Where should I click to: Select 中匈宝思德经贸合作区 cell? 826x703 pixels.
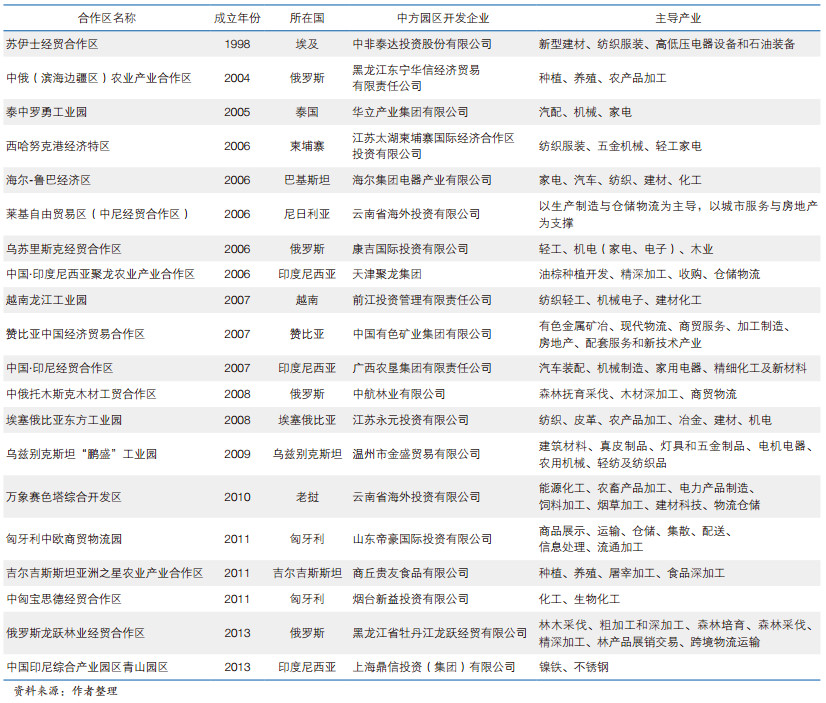click(64, 599)
